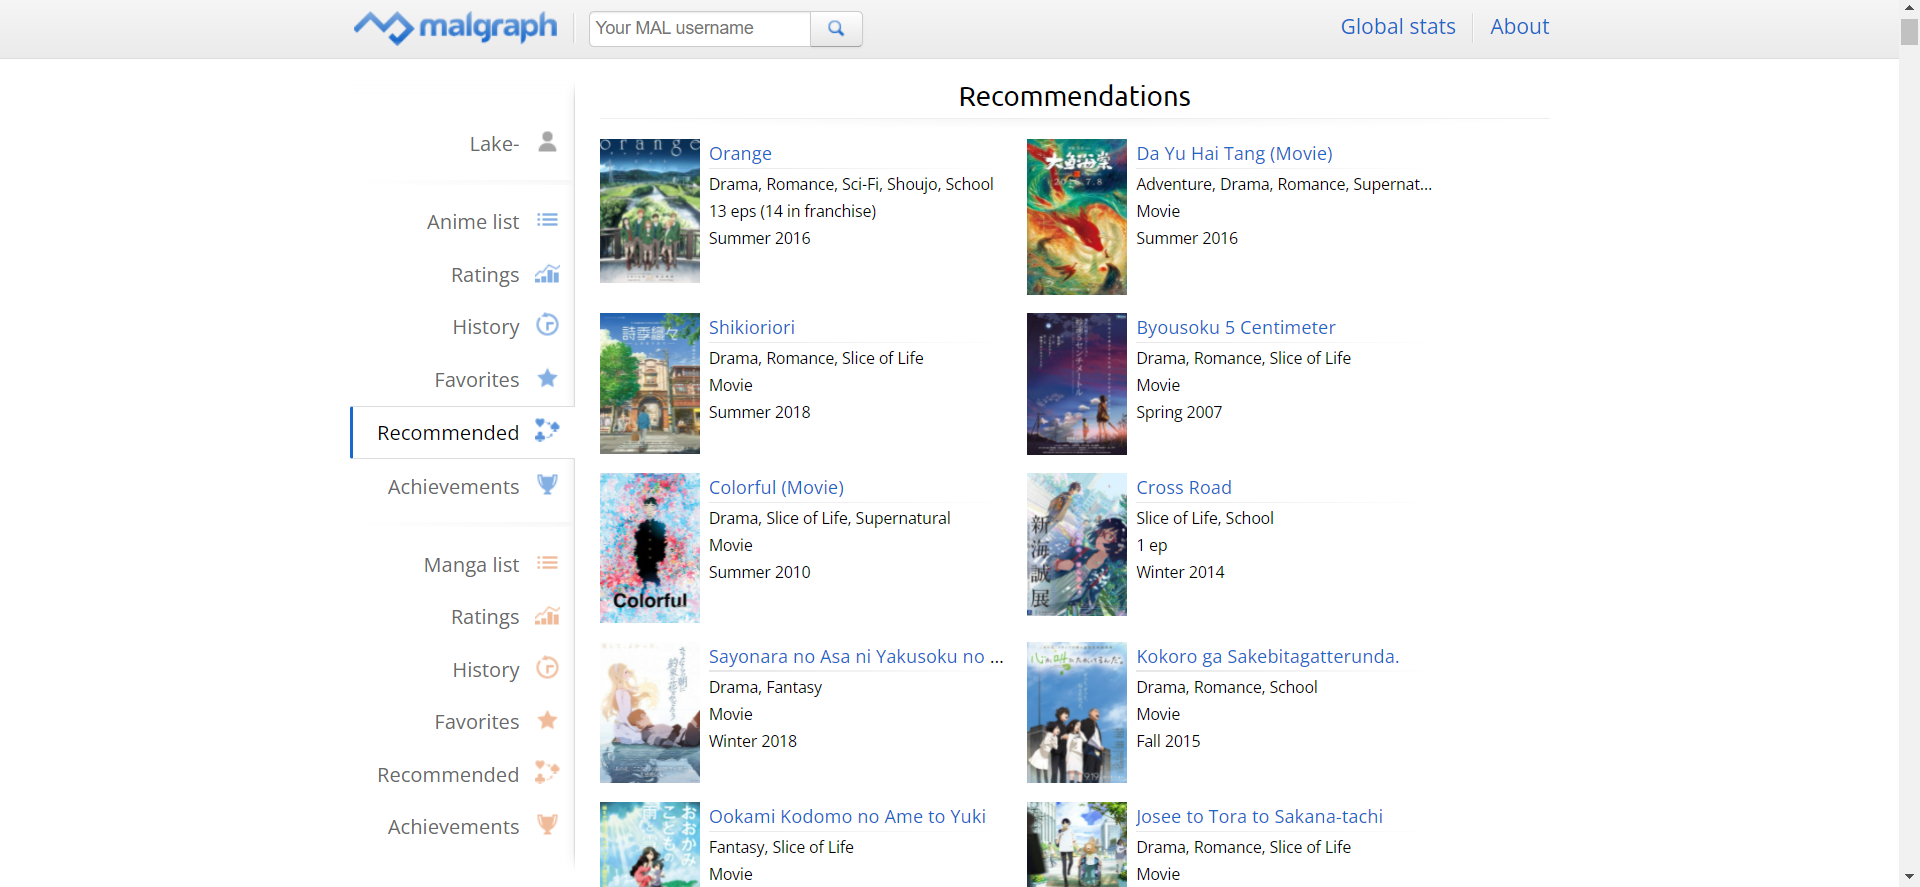Image resolution: width=1920 pixels, height=887 pixels.
Task: Click the 'Summer 2018' season text under Shikioriori
Action: tap(759, 413)
